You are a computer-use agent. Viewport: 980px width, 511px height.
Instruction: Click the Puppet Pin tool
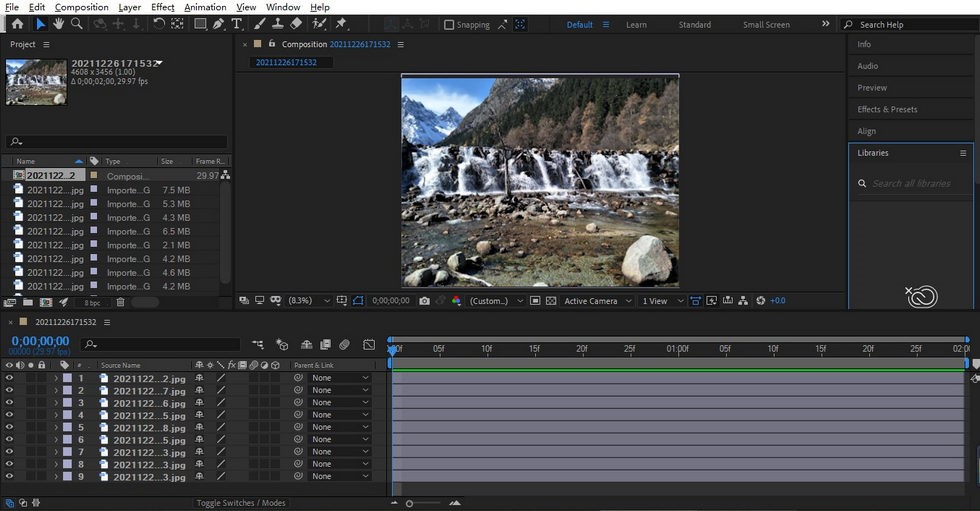(x=341, y=24)
